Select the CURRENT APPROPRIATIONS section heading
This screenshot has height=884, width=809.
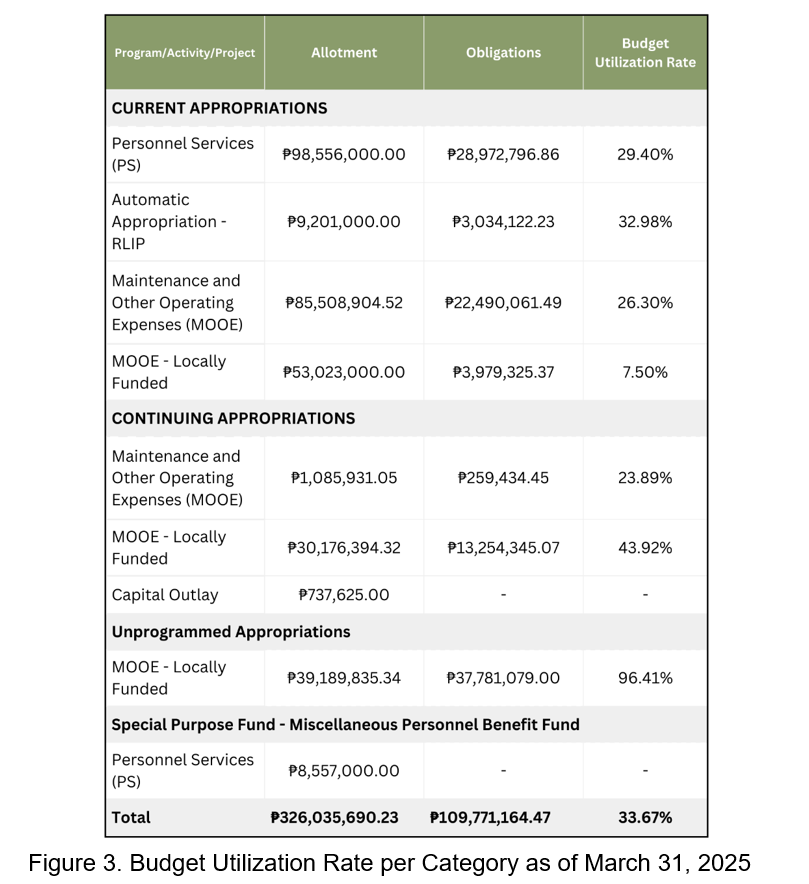point(219,108)
